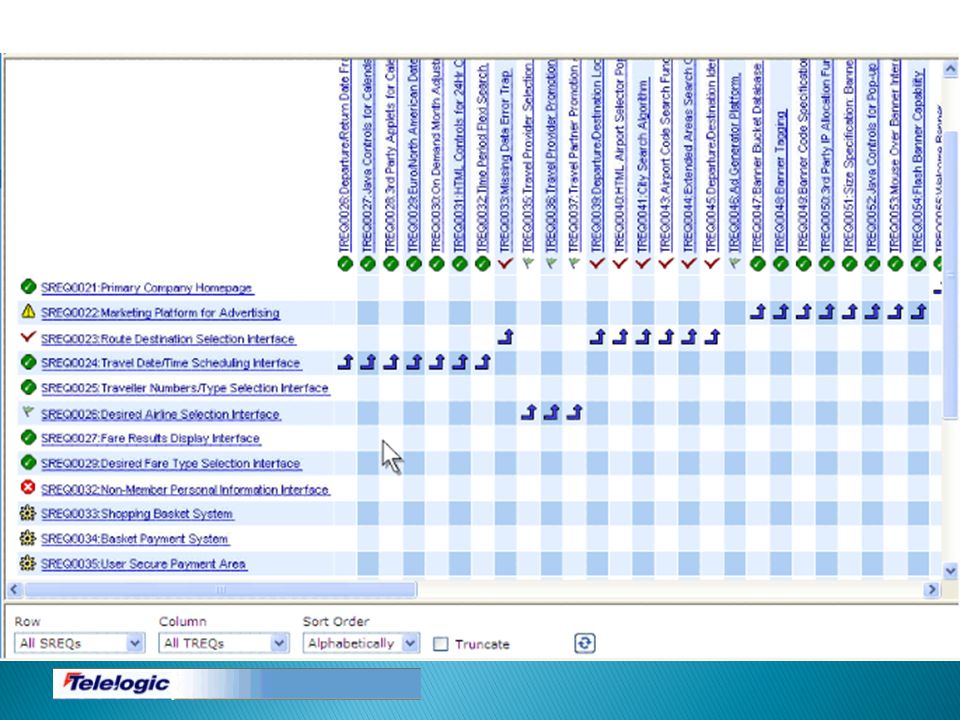Click link arrow for SREQ0022 under TREQ0050
The height and width of the screenshot is (720, 960).
[826, 312]
